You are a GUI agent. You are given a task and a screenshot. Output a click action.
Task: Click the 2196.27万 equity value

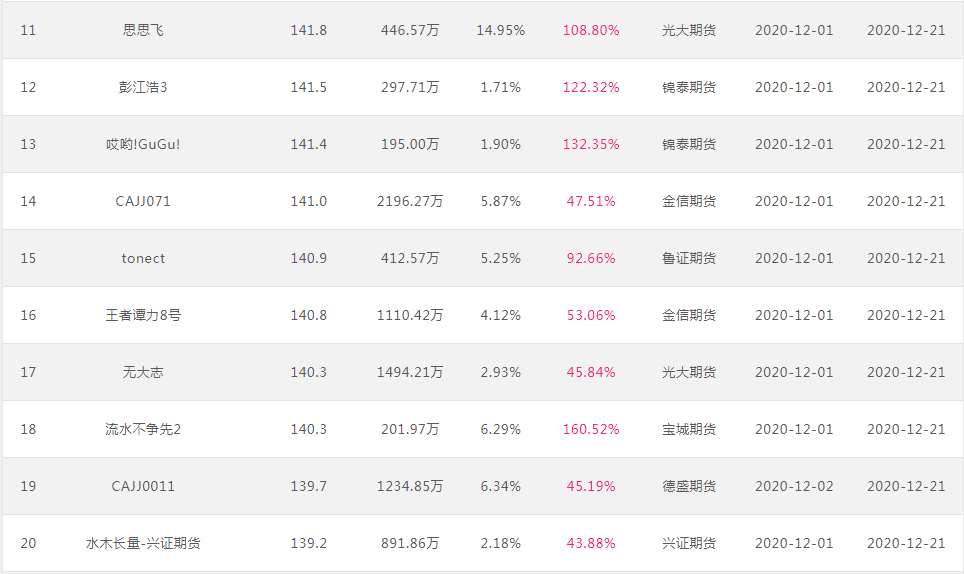coord(409,202)
